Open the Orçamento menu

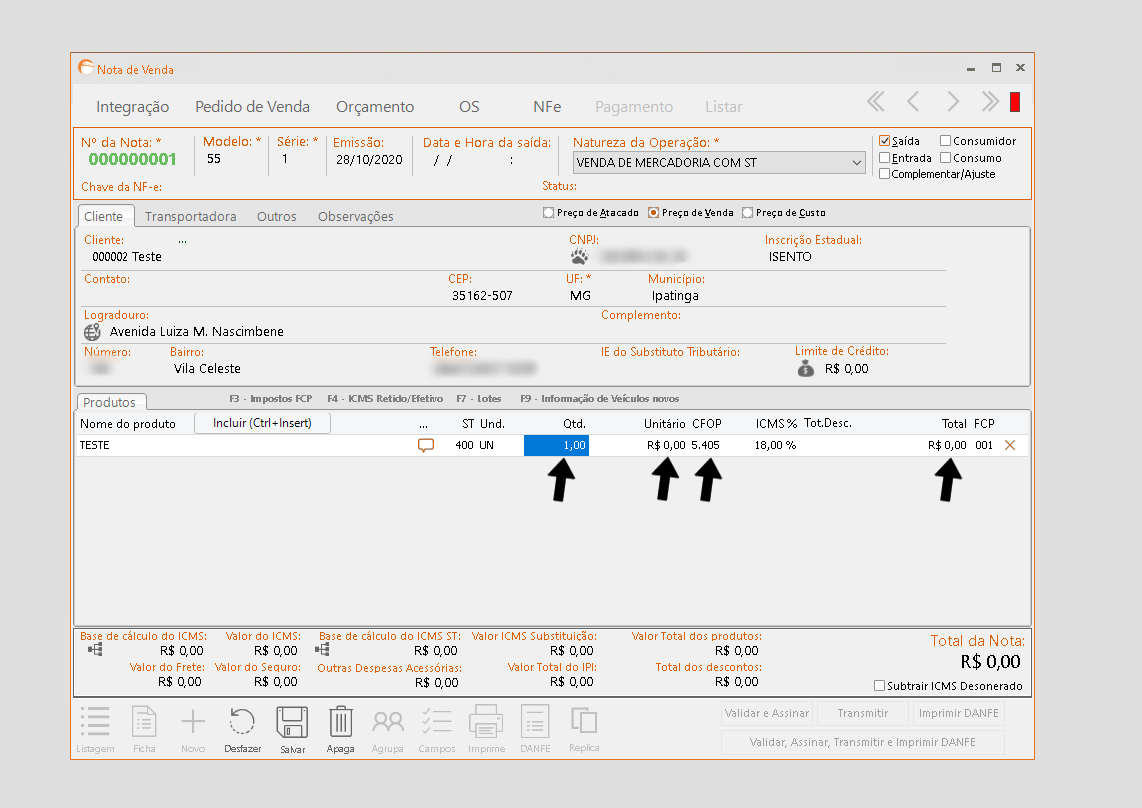point(375,106)
